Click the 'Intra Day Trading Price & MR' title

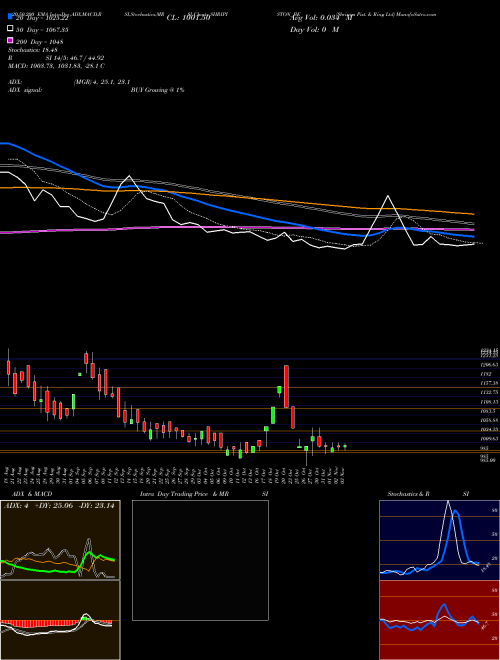coord(184,494)
